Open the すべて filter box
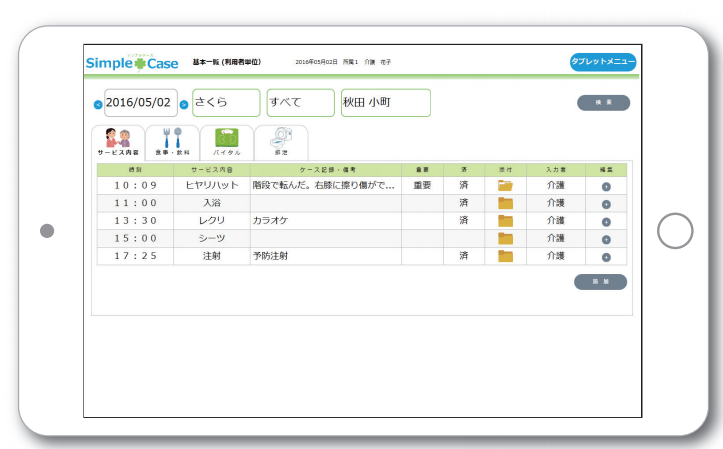 [300, 103]
